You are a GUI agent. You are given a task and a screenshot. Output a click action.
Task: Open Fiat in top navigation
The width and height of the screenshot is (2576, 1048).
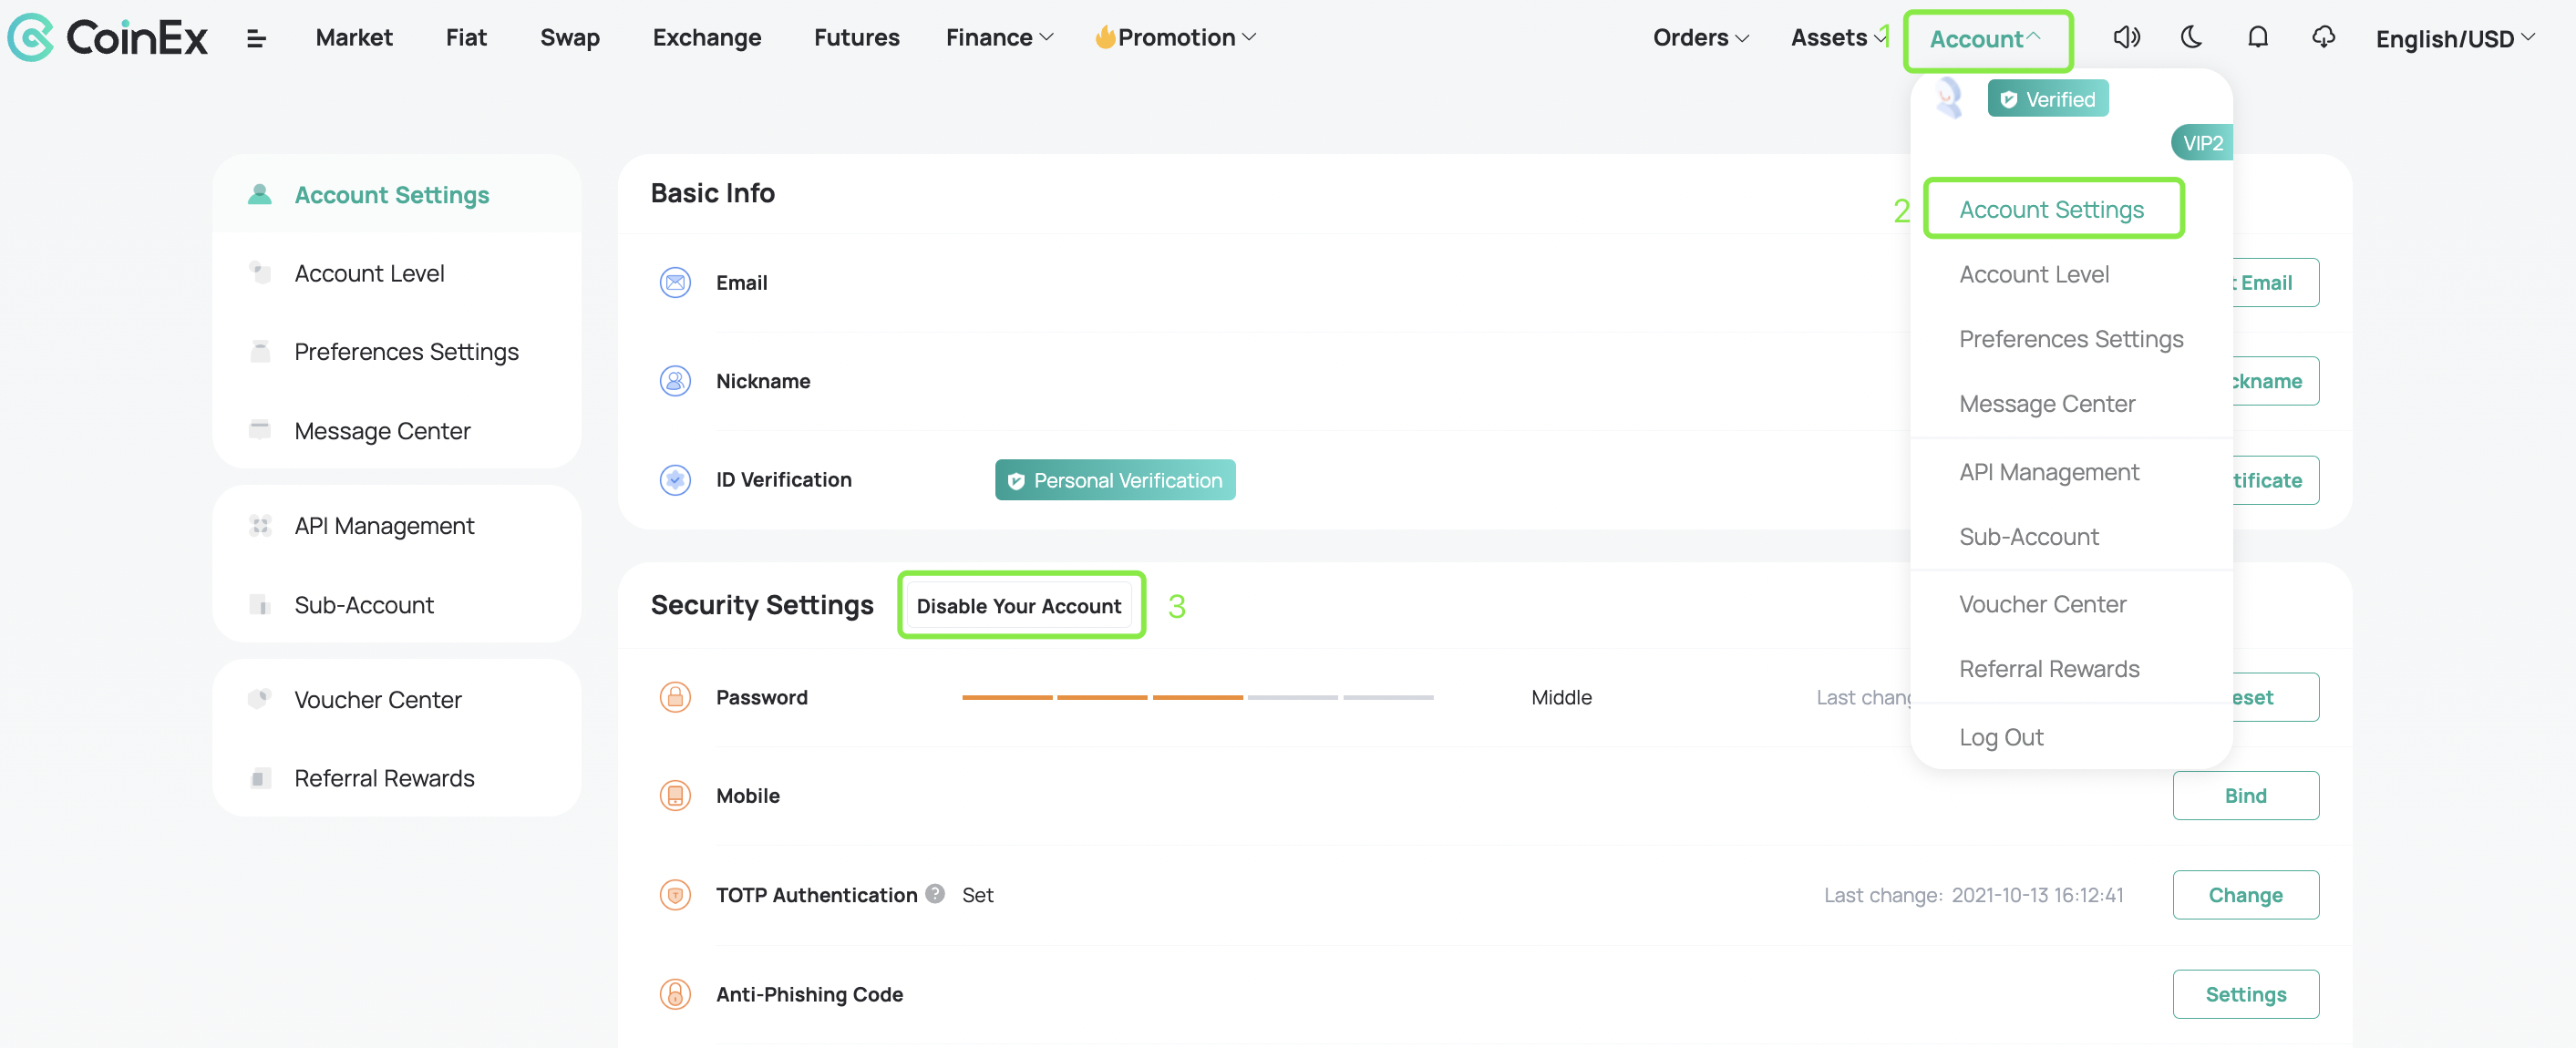pyautogui.click(x=466, y=38)
